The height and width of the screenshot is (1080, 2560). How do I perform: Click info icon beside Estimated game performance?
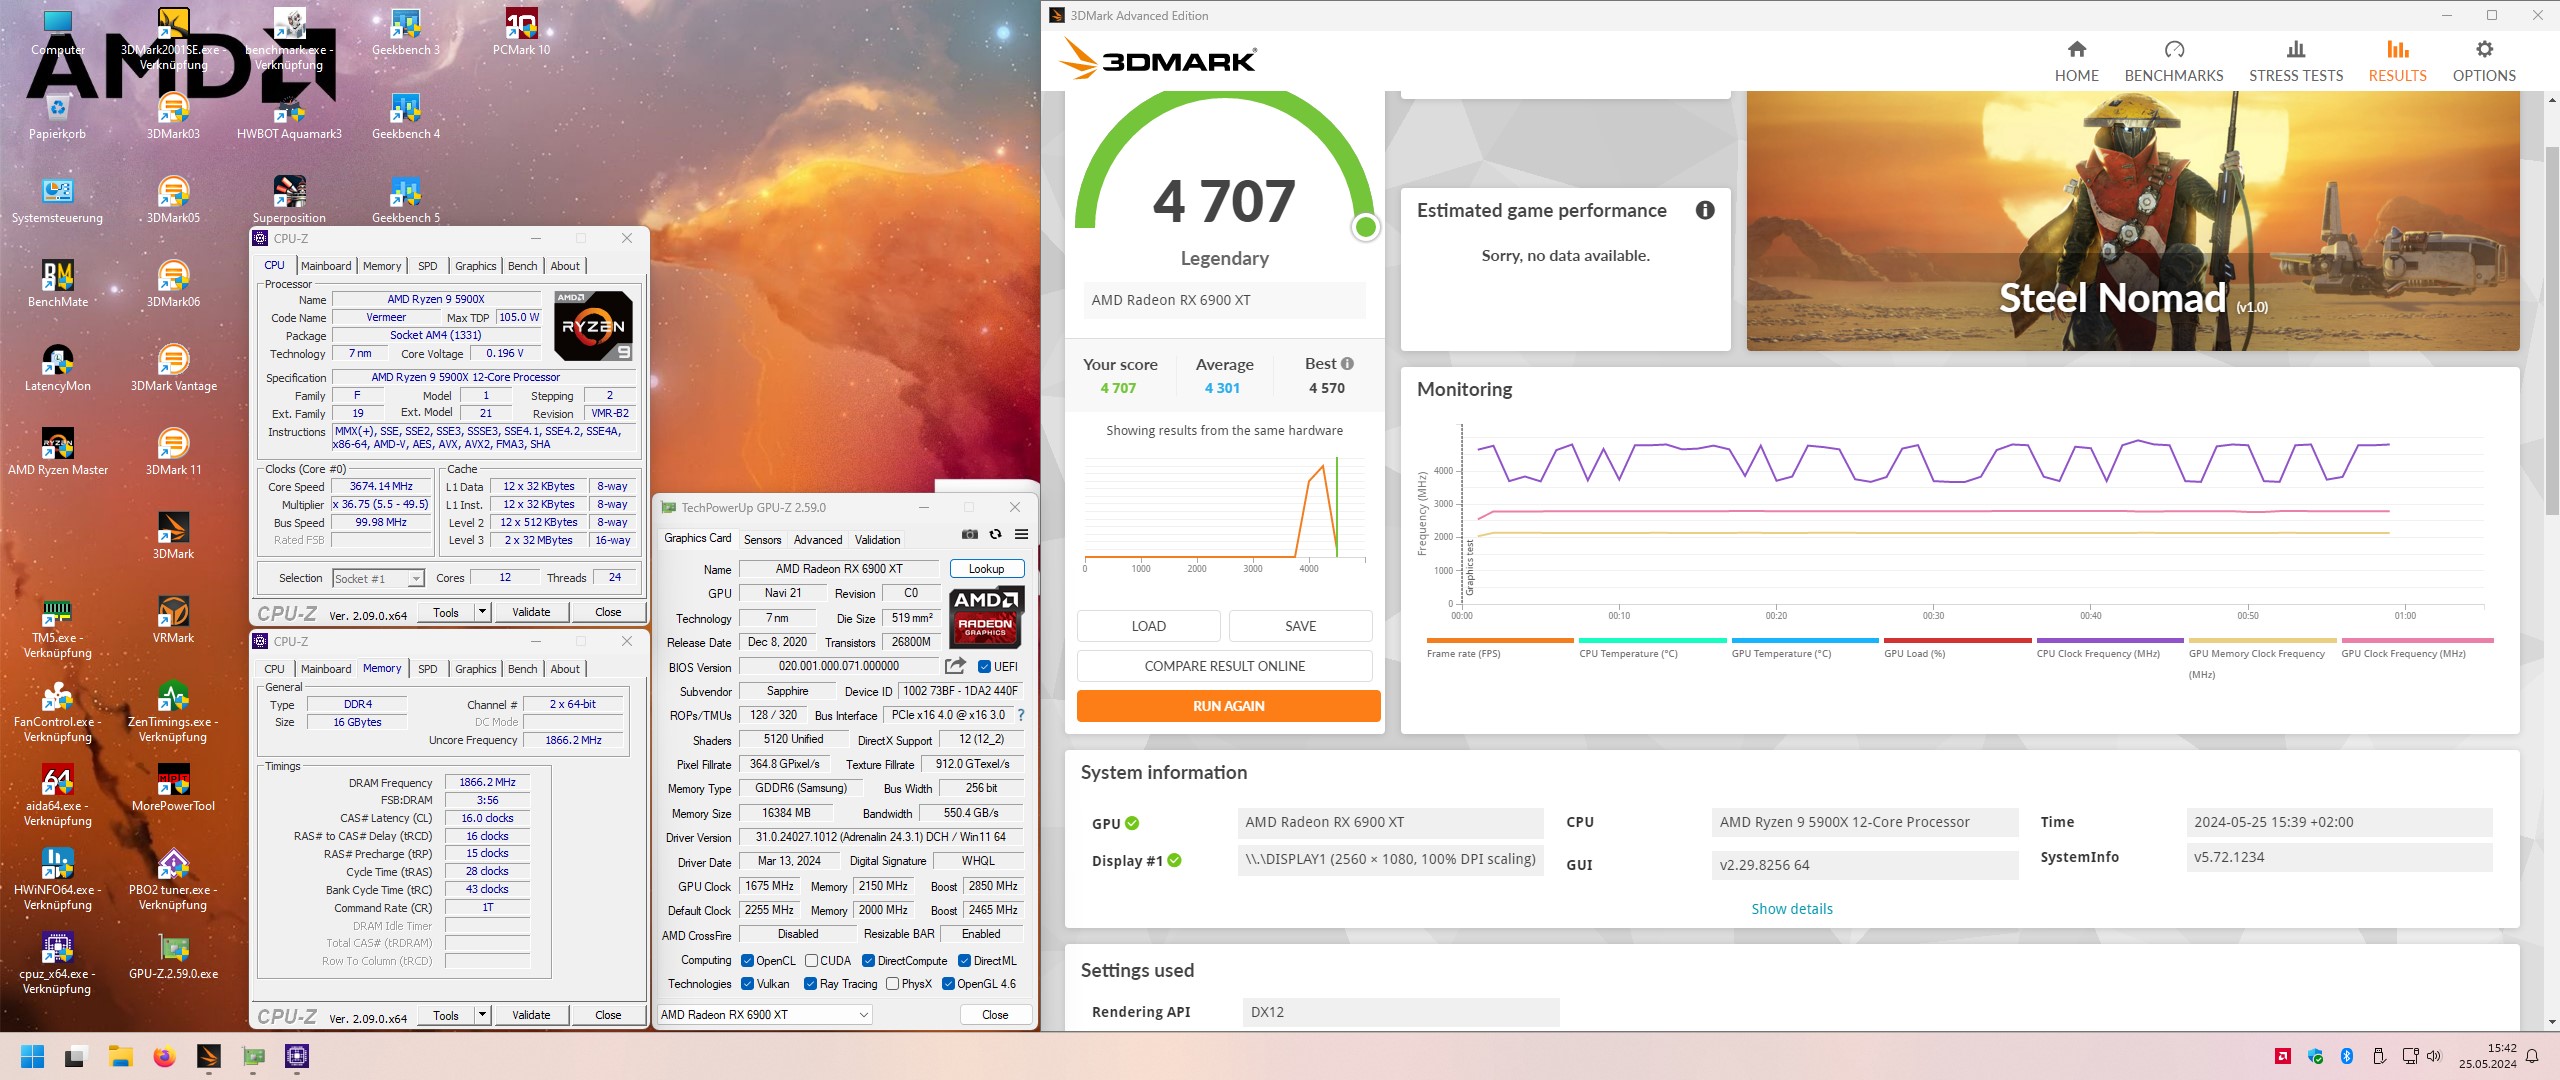point(1705,210)
